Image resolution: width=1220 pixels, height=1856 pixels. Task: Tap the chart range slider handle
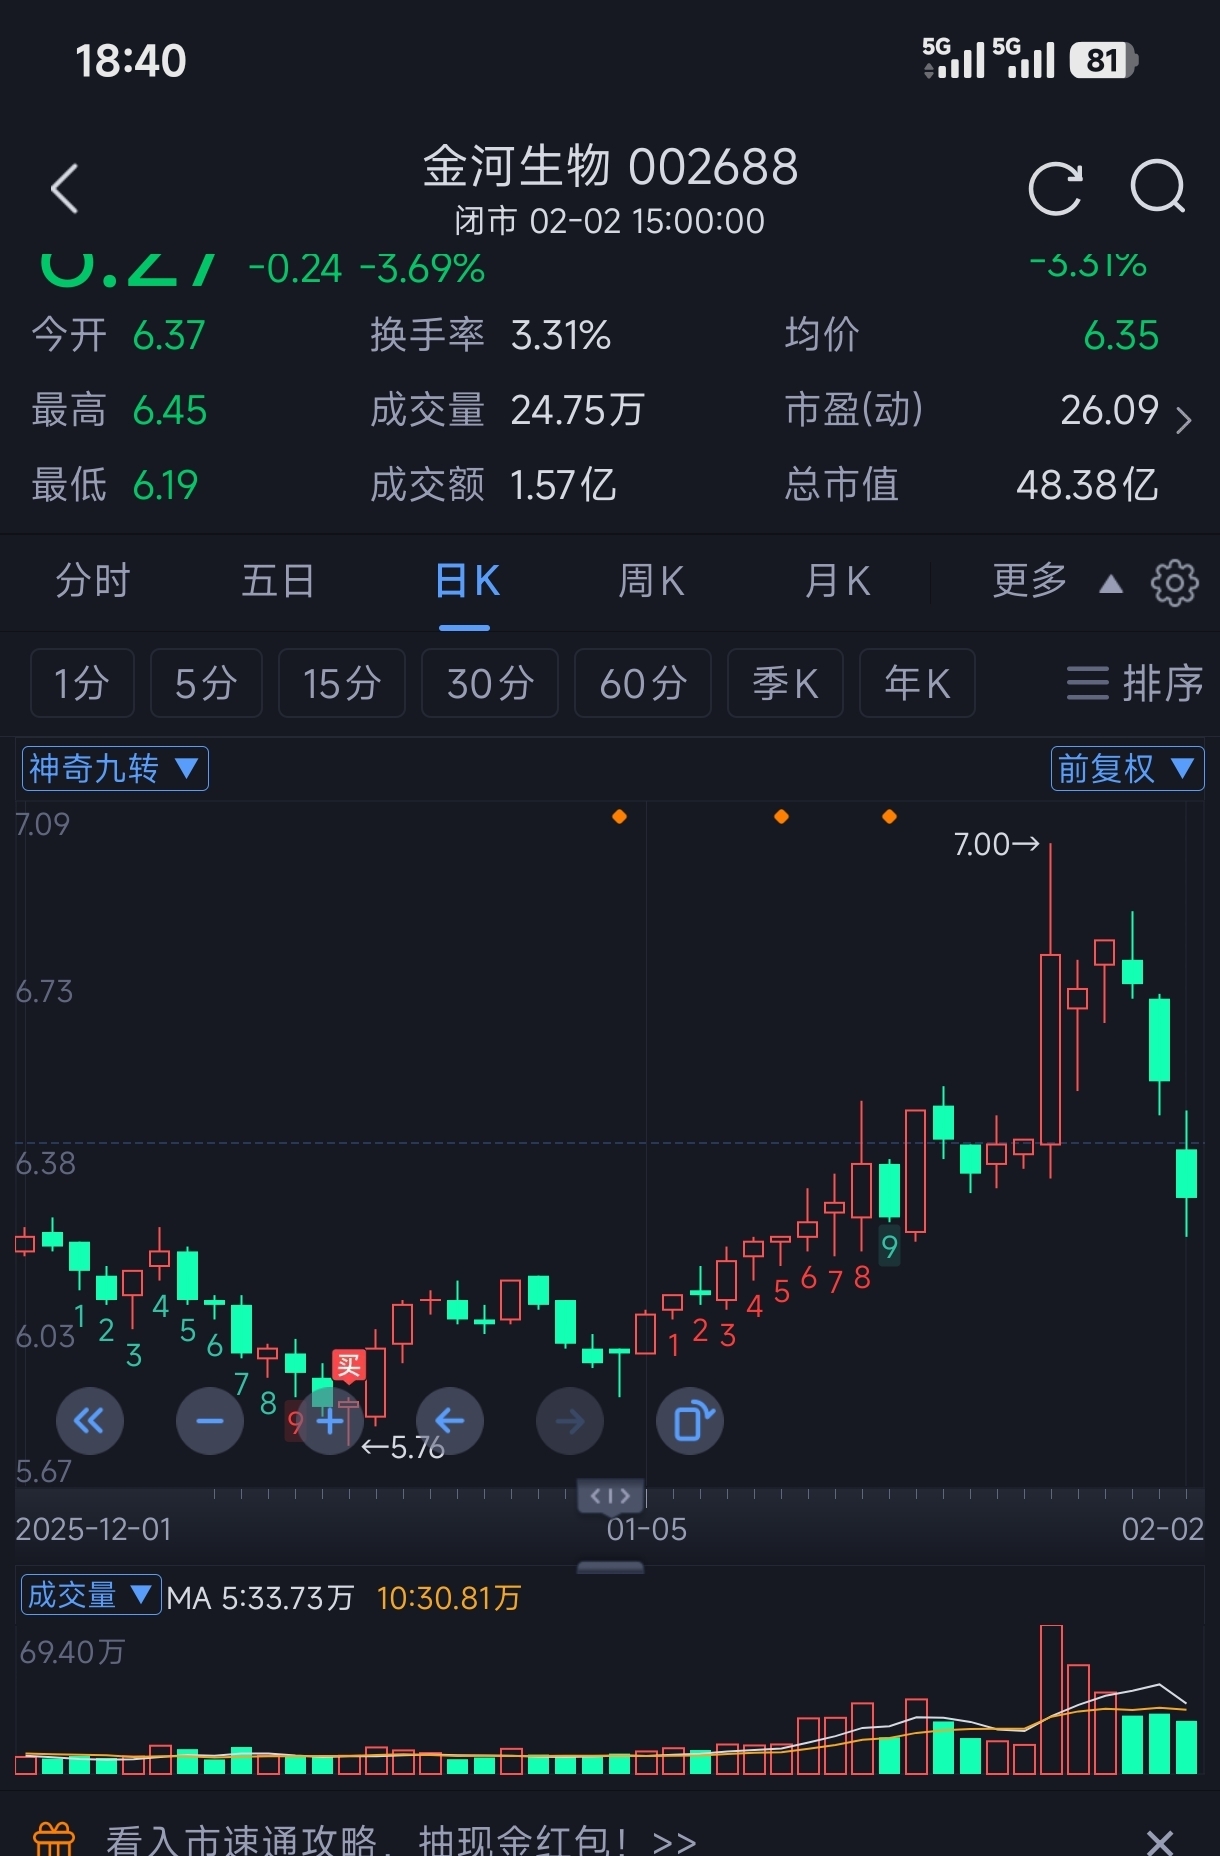point(610,1496)
